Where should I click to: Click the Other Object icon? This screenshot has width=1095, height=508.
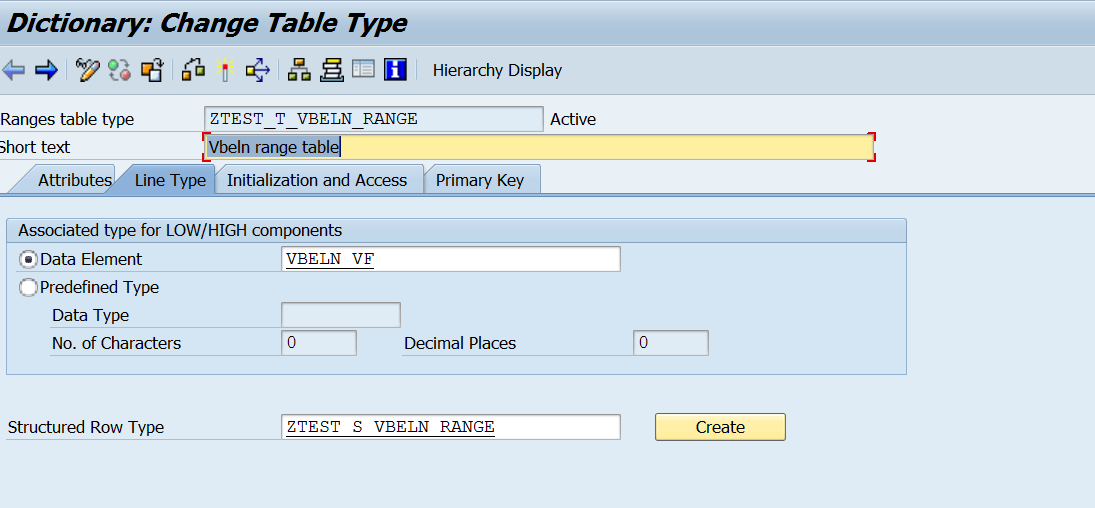point(152,70)
